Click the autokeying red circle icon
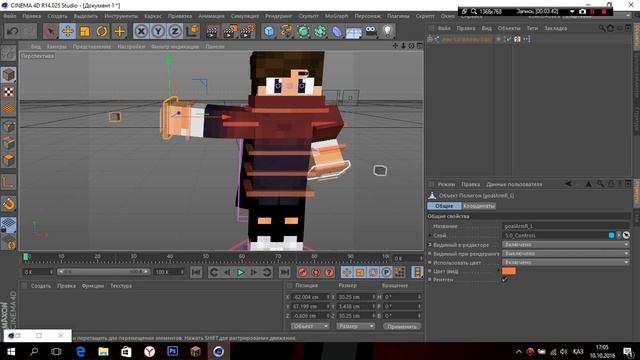The height and width of the screenshot is (360, 640). 316,272
